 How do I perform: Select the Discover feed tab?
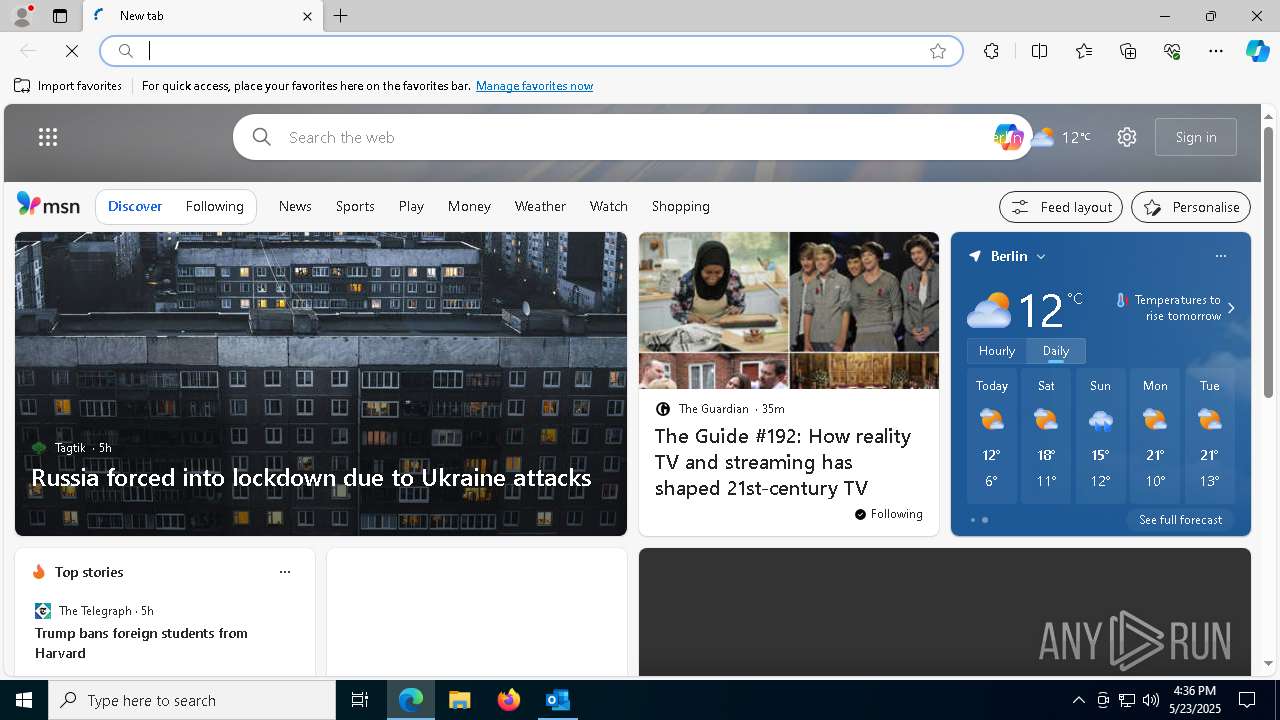[135, 206]
